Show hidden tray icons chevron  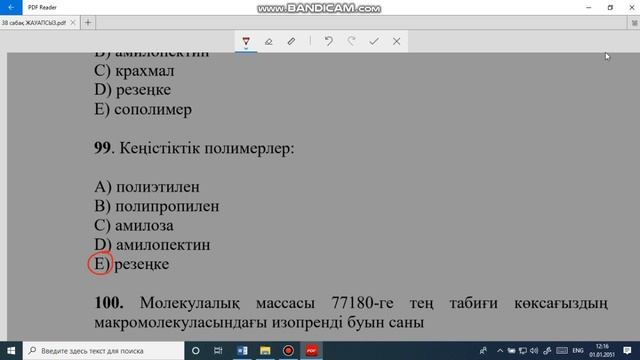tap(500, 351)
